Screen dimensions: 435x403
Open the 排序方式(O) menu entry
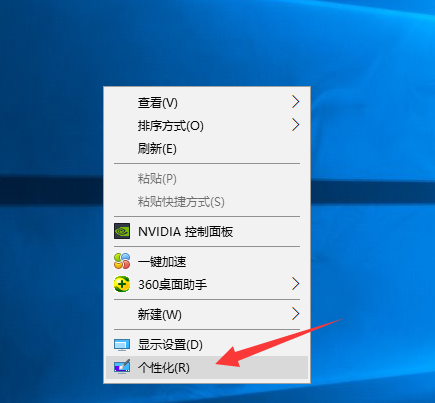point(207,126)
